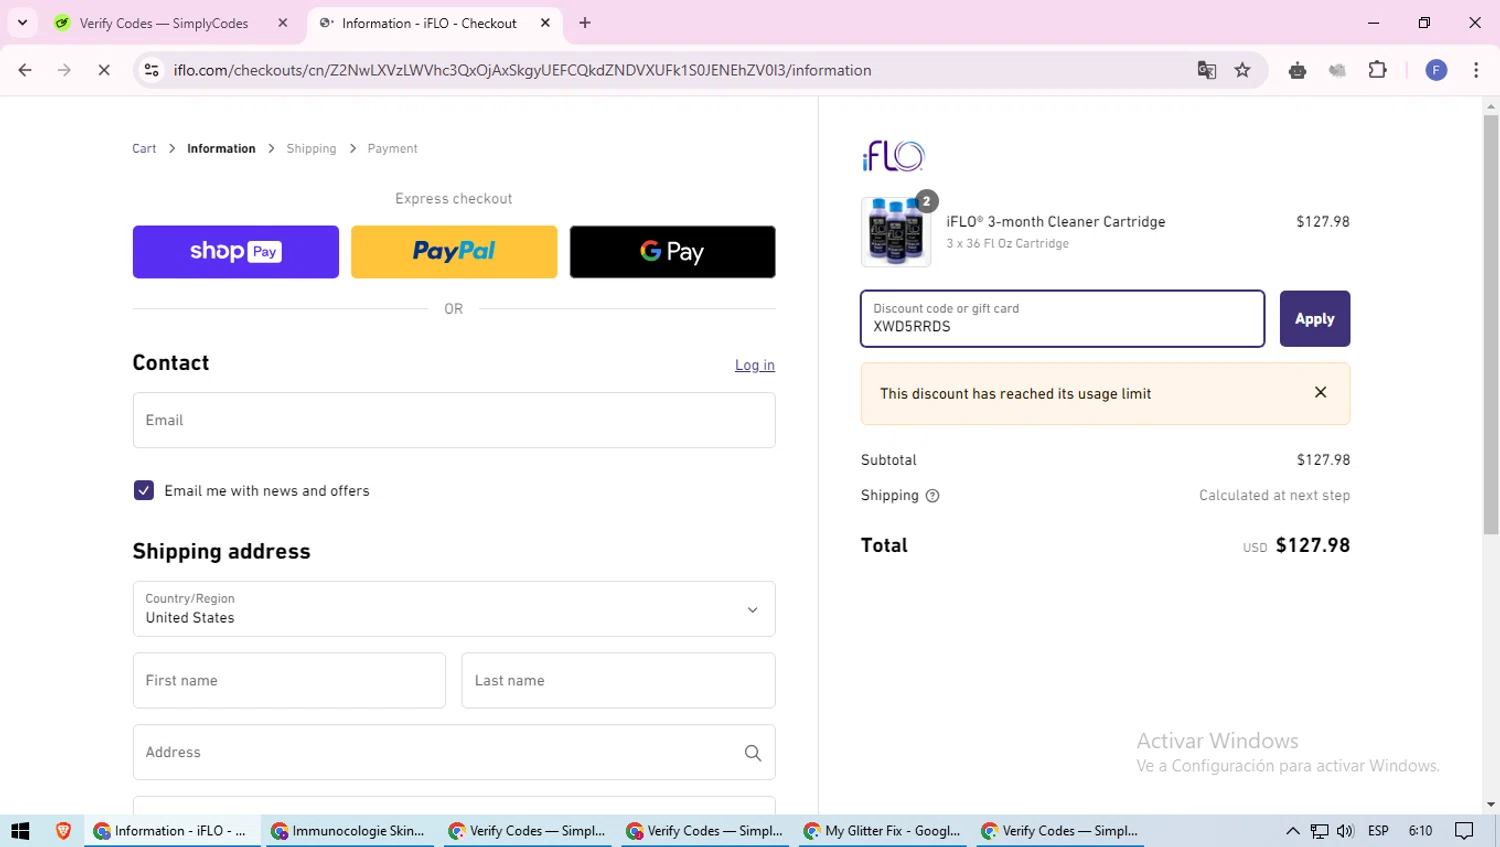1500x847 pixels.
Task: Click the address search magnifier icon
Action: (753, 753)
